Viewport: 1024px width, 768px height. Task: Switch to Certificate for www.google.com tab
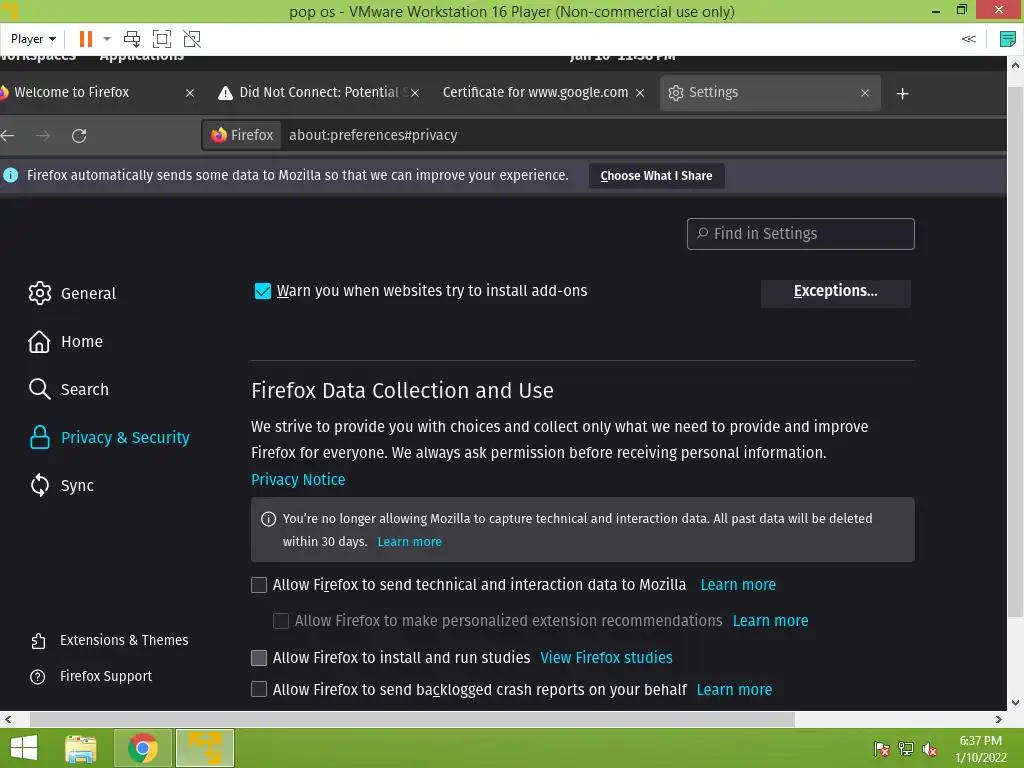click(535, 93)
